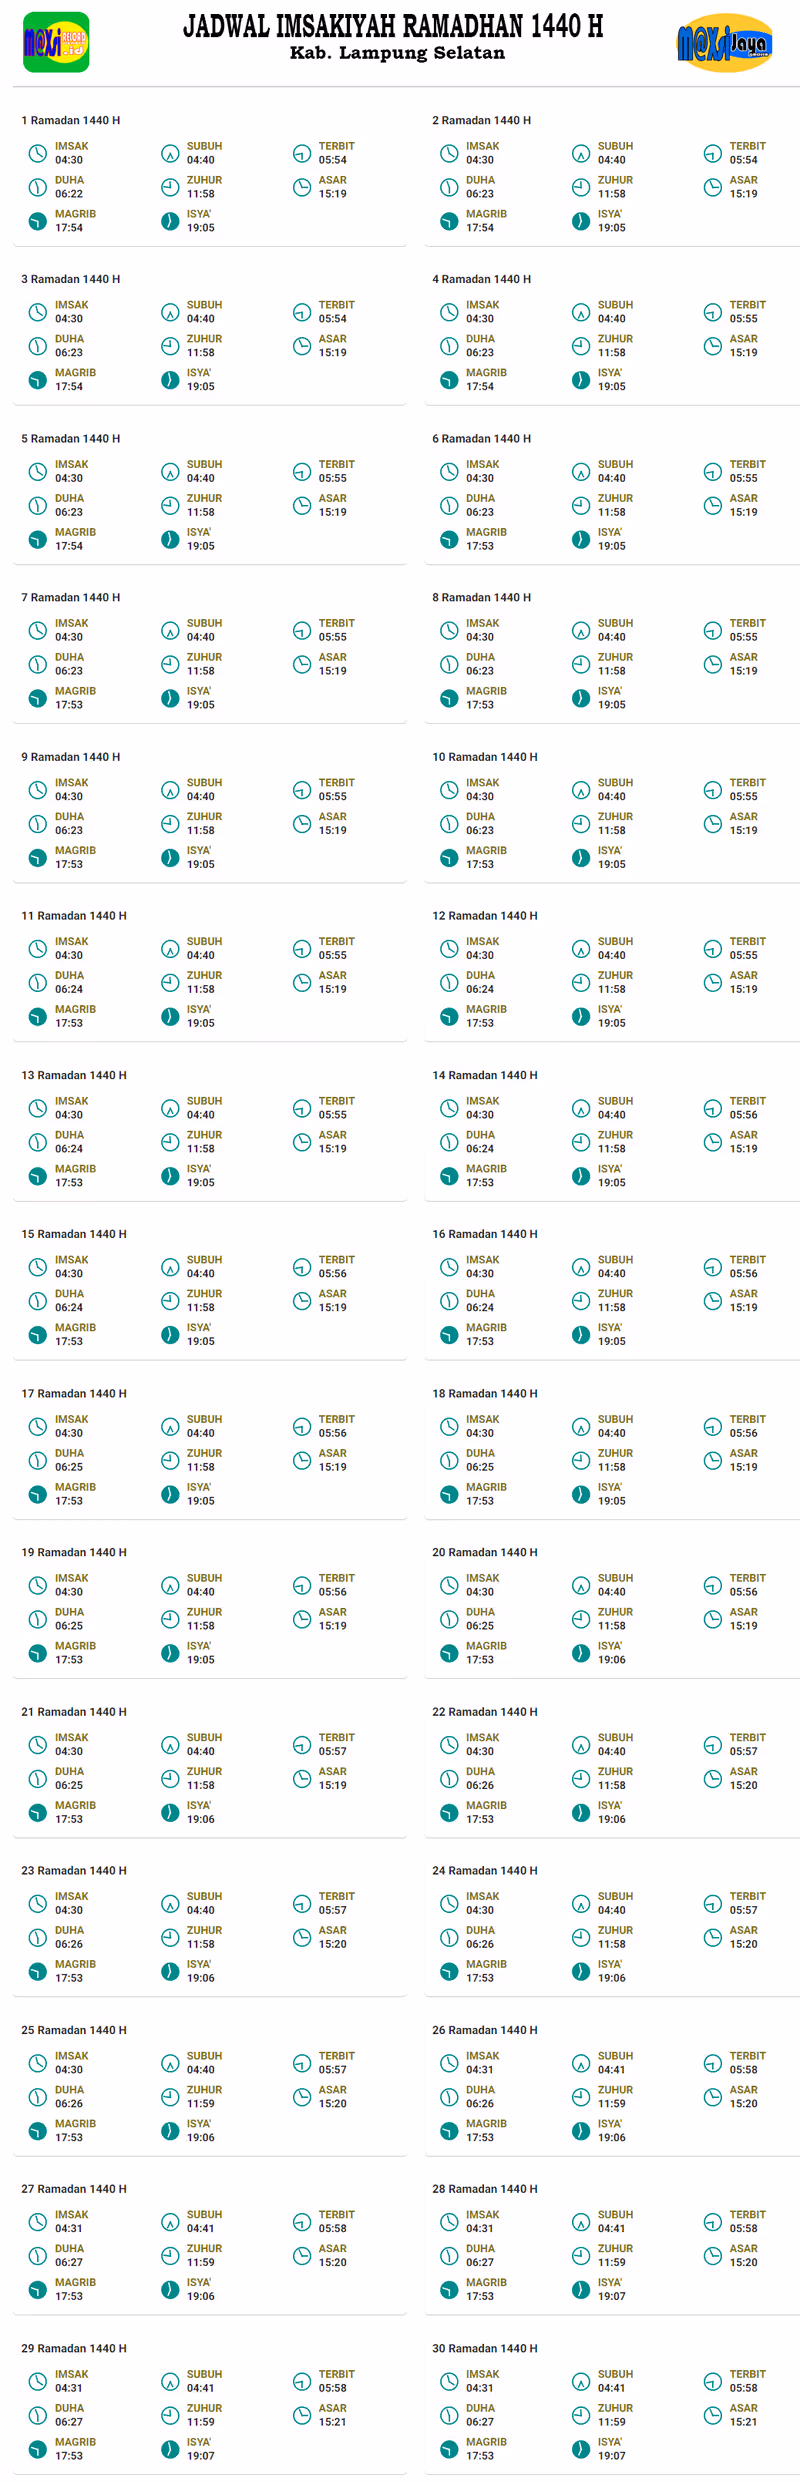Select the 24 Ramadan 1440 H heading
This screenshot has width=800, height=2482.
[485, 1870]
